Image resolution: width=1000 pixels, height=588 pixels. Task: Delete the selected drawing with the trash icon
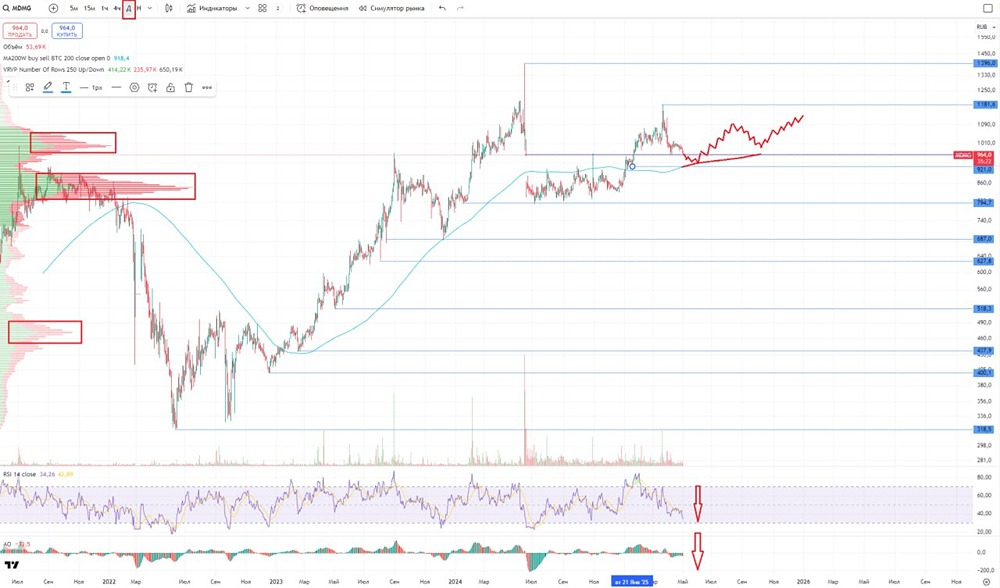click(x=189, y=87)
